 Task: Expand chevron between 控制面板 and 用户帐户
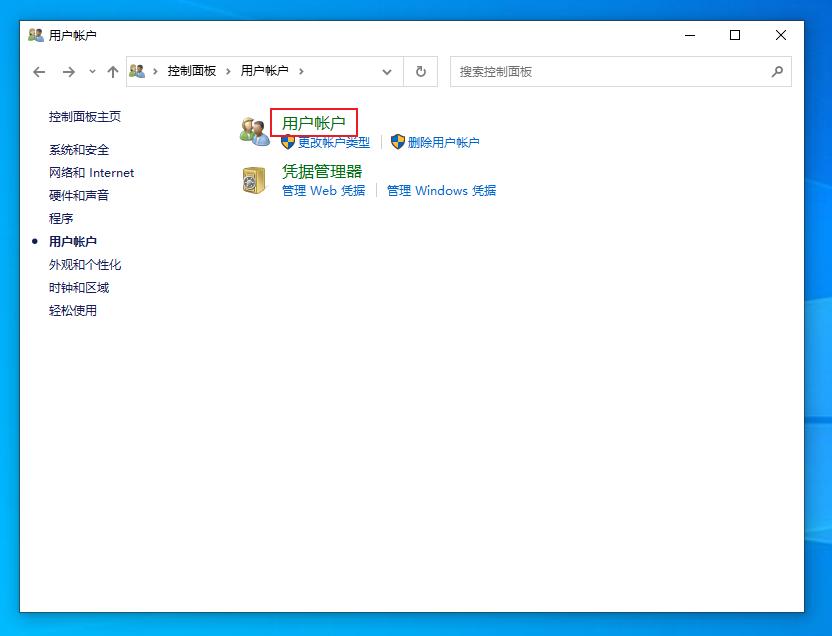(228, 71)
